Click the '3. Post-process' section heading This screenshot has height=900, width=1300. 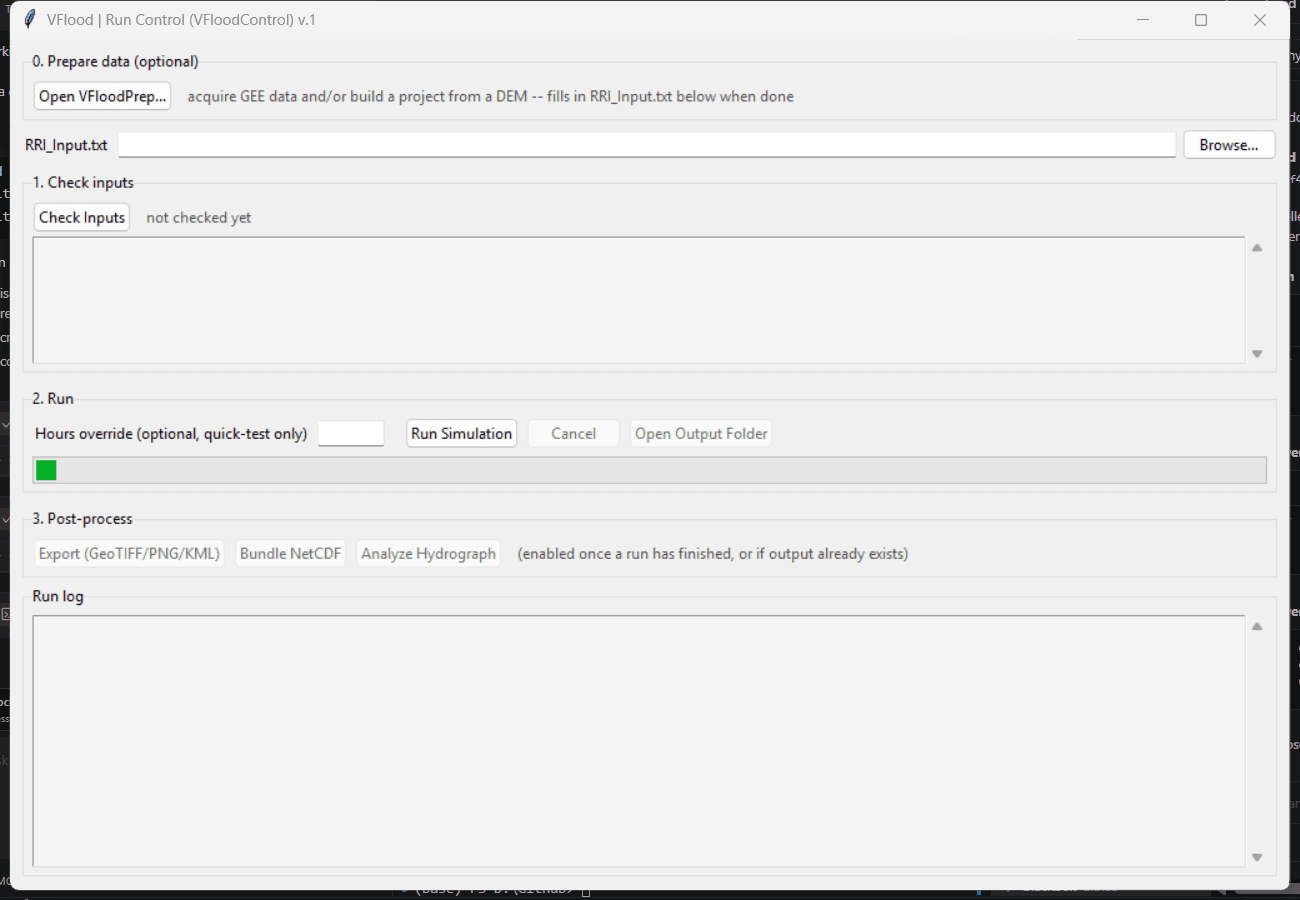pos(82,519)
